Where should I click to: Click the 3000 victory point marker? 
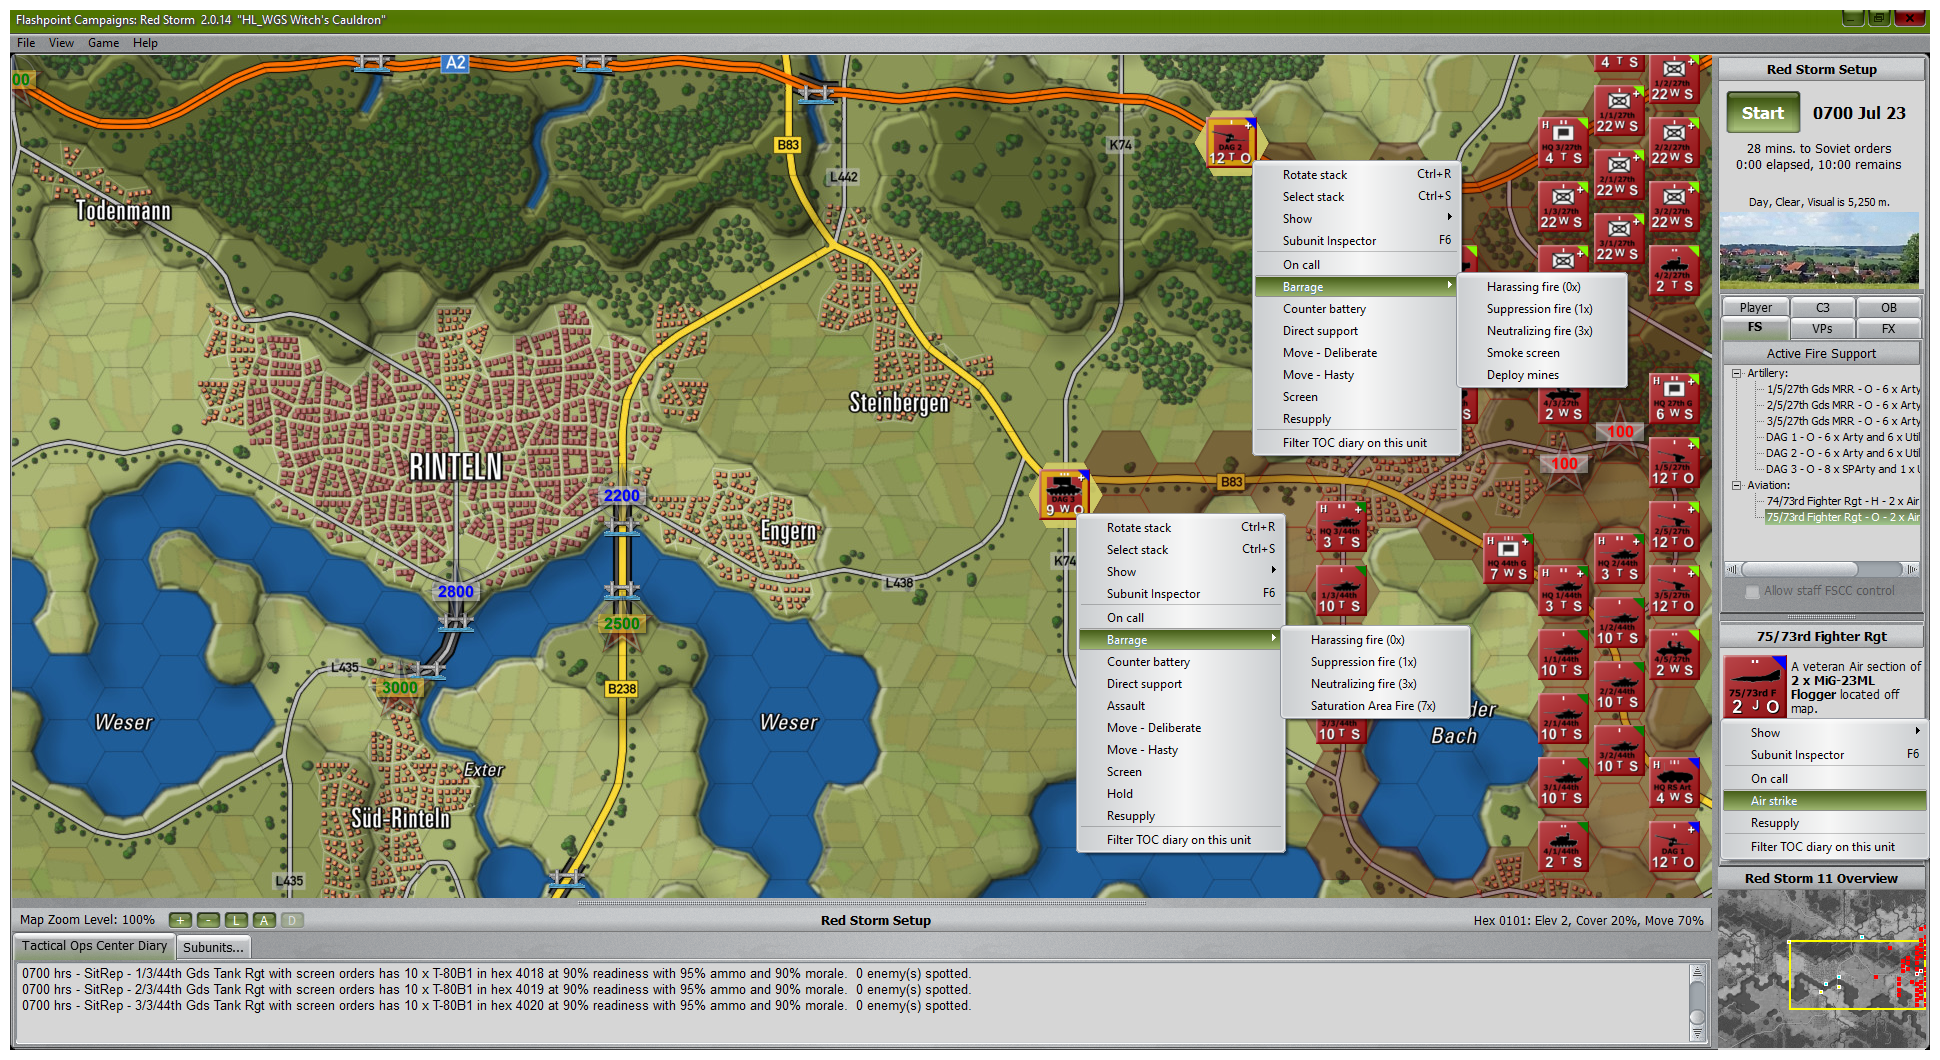pyautogui.click(x=399, y=688)
